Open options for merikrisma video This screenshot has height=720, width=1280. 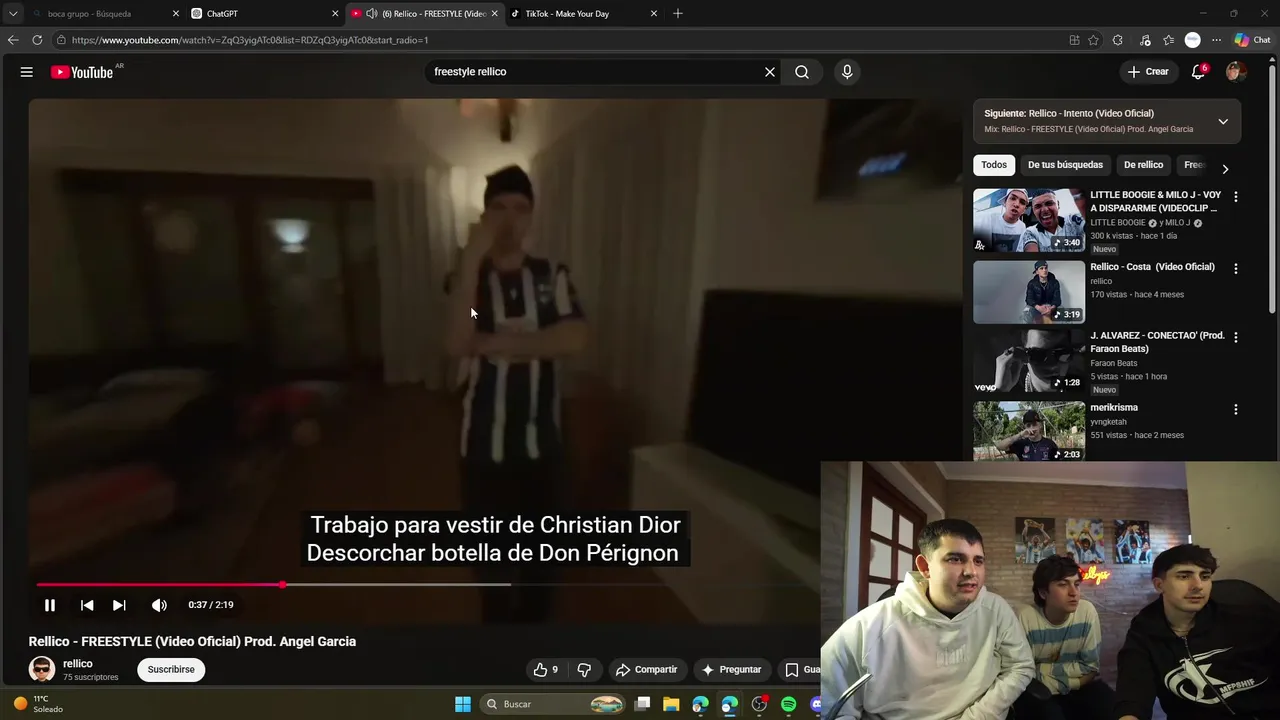[1236, 410]
